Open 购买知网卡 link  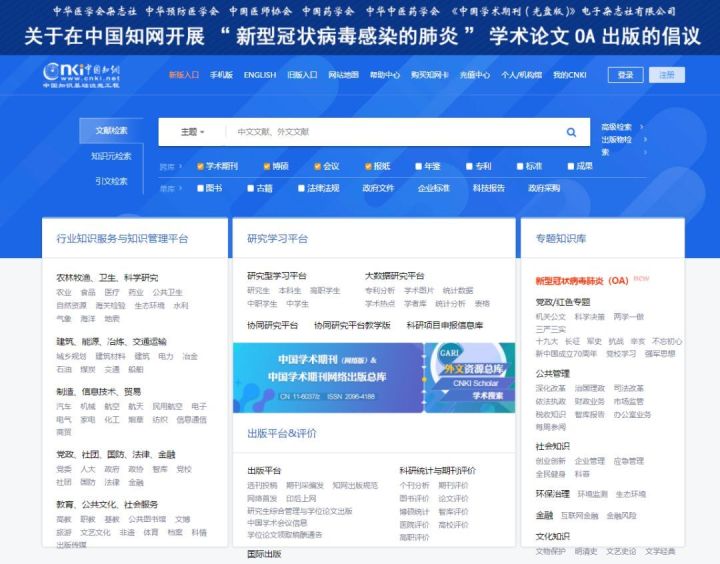point(429,75)
